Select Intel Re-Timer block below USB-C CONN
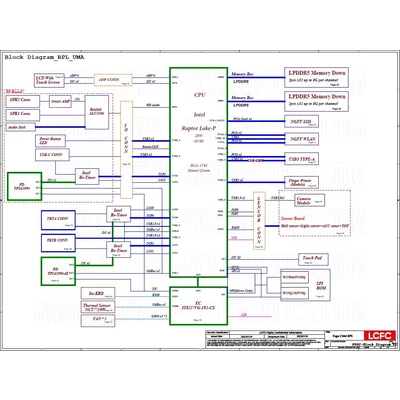This screenshot has height=400, width=400. click(x=87, y=176)
